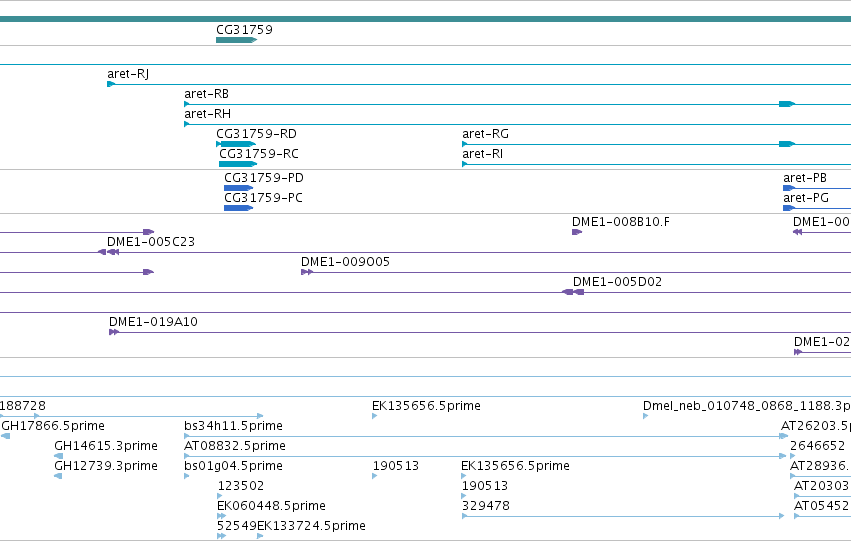Select the GH12739.3prime EST
Viewport: 851px width, 541px height.
tap(106, 466)
